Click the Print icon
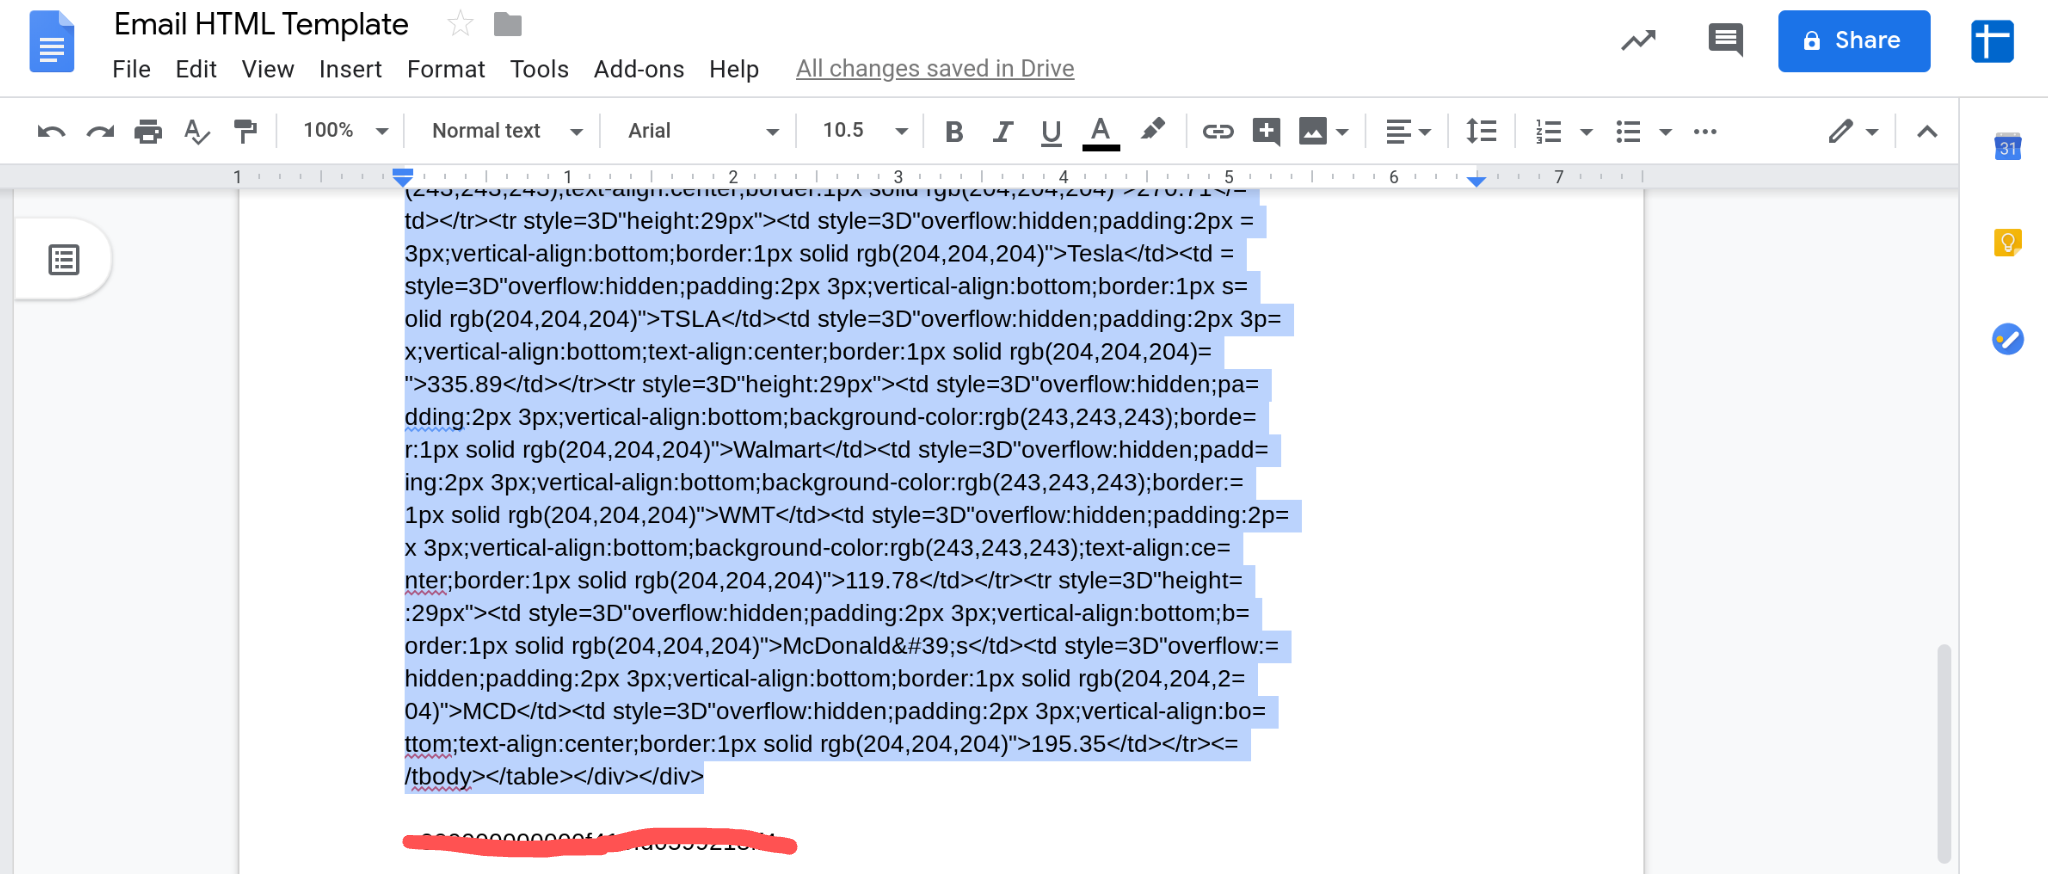Screen dimensions: 2048x874 point(148,132)
